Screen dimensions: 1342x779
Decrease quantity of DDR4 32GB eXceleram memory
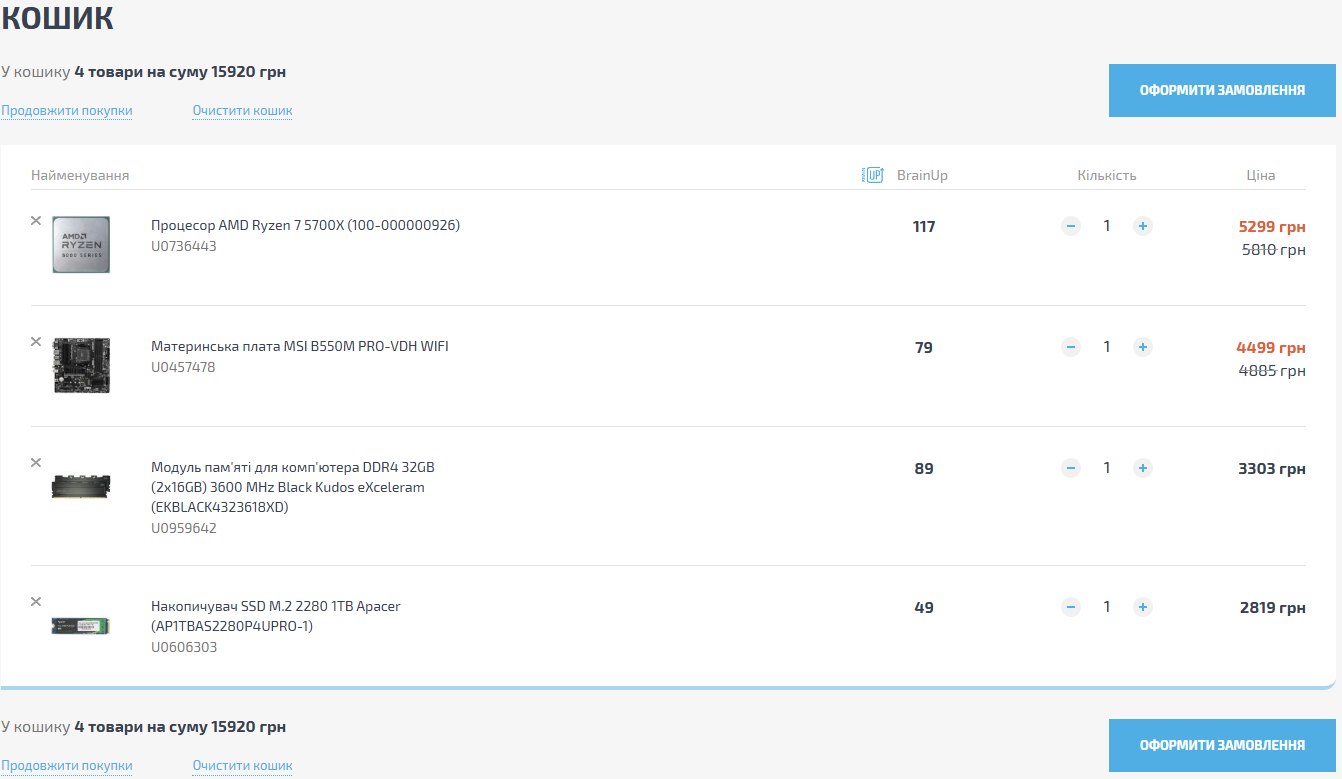coord(1071,468)
